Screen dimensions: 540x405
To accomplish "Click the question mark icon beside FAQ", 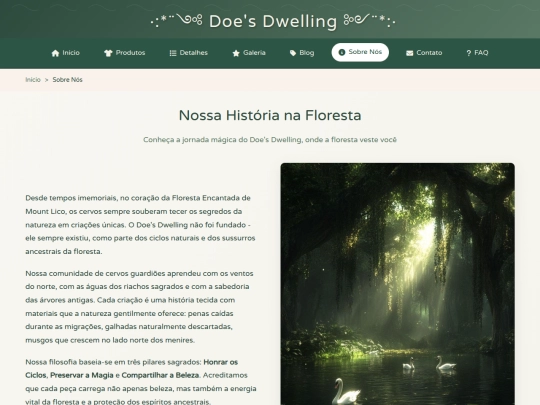I will [x=468, y=53].
